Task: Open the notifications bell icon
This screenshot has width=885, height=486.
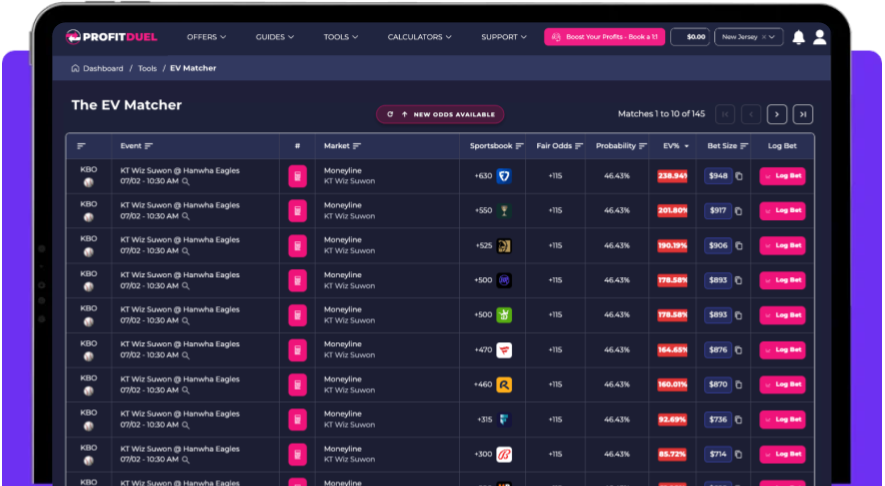Action: [798, 37]
